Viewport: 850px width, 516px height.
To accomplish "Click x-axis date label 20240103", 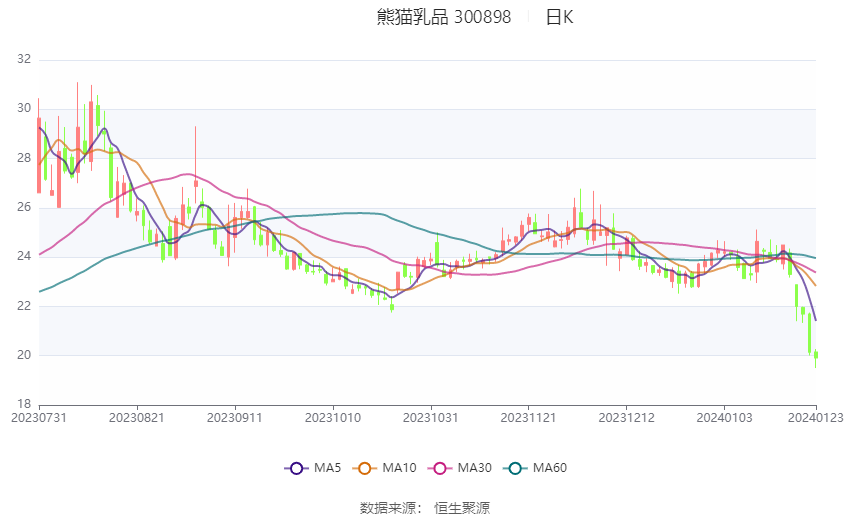I will 724,418.
